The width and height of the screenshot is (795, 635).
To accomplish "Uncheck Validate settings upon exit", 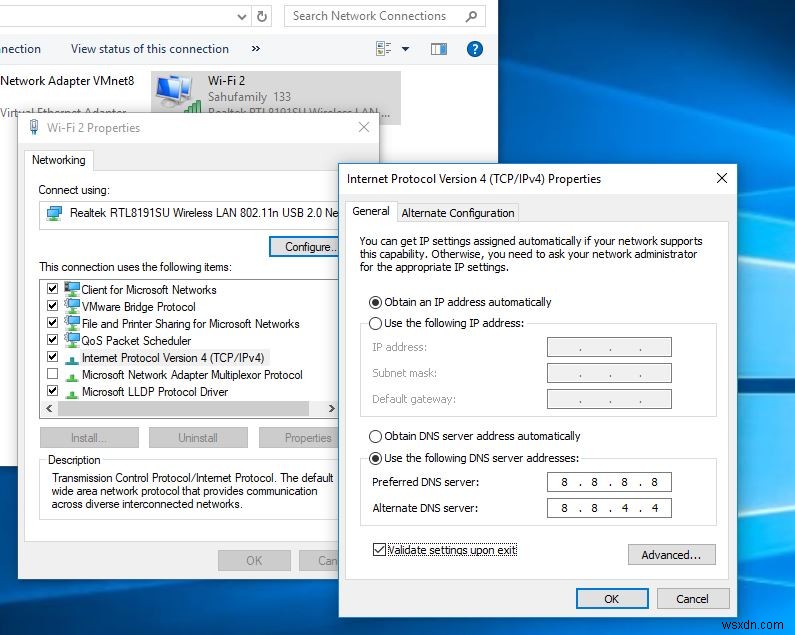I will click(379, 550).
